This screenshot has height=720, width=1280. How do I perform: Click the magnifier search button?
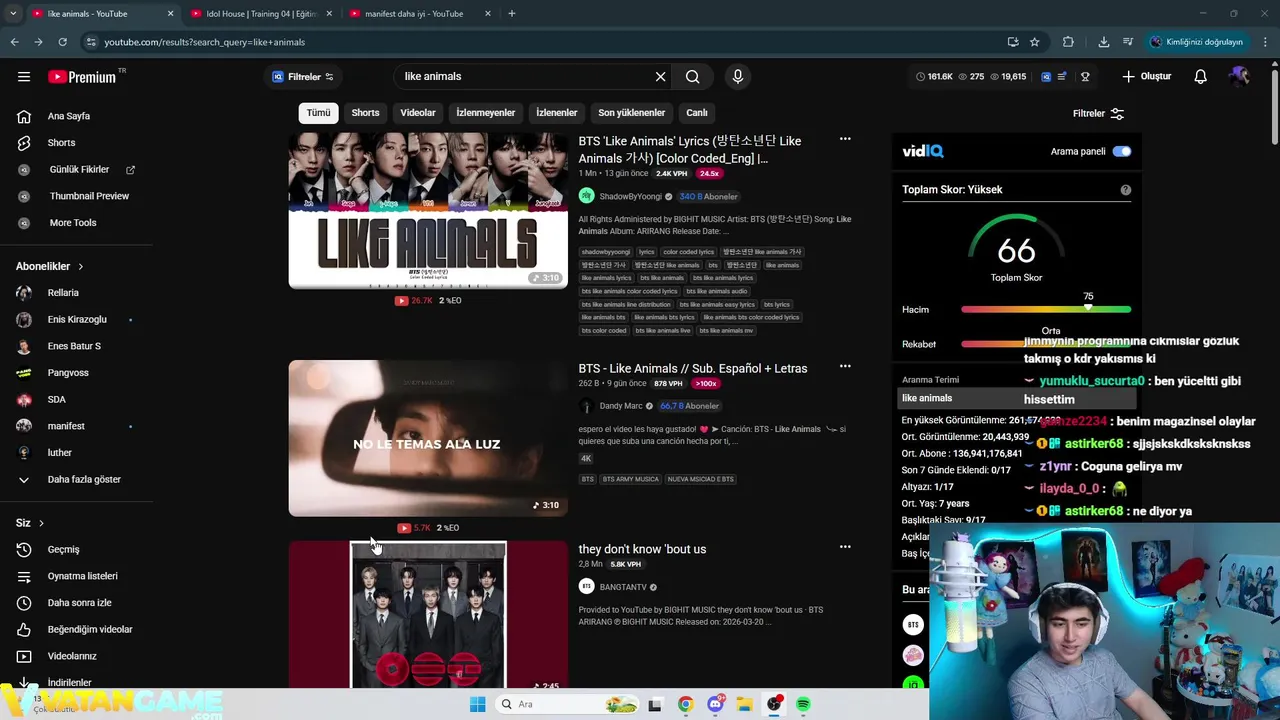692,77
